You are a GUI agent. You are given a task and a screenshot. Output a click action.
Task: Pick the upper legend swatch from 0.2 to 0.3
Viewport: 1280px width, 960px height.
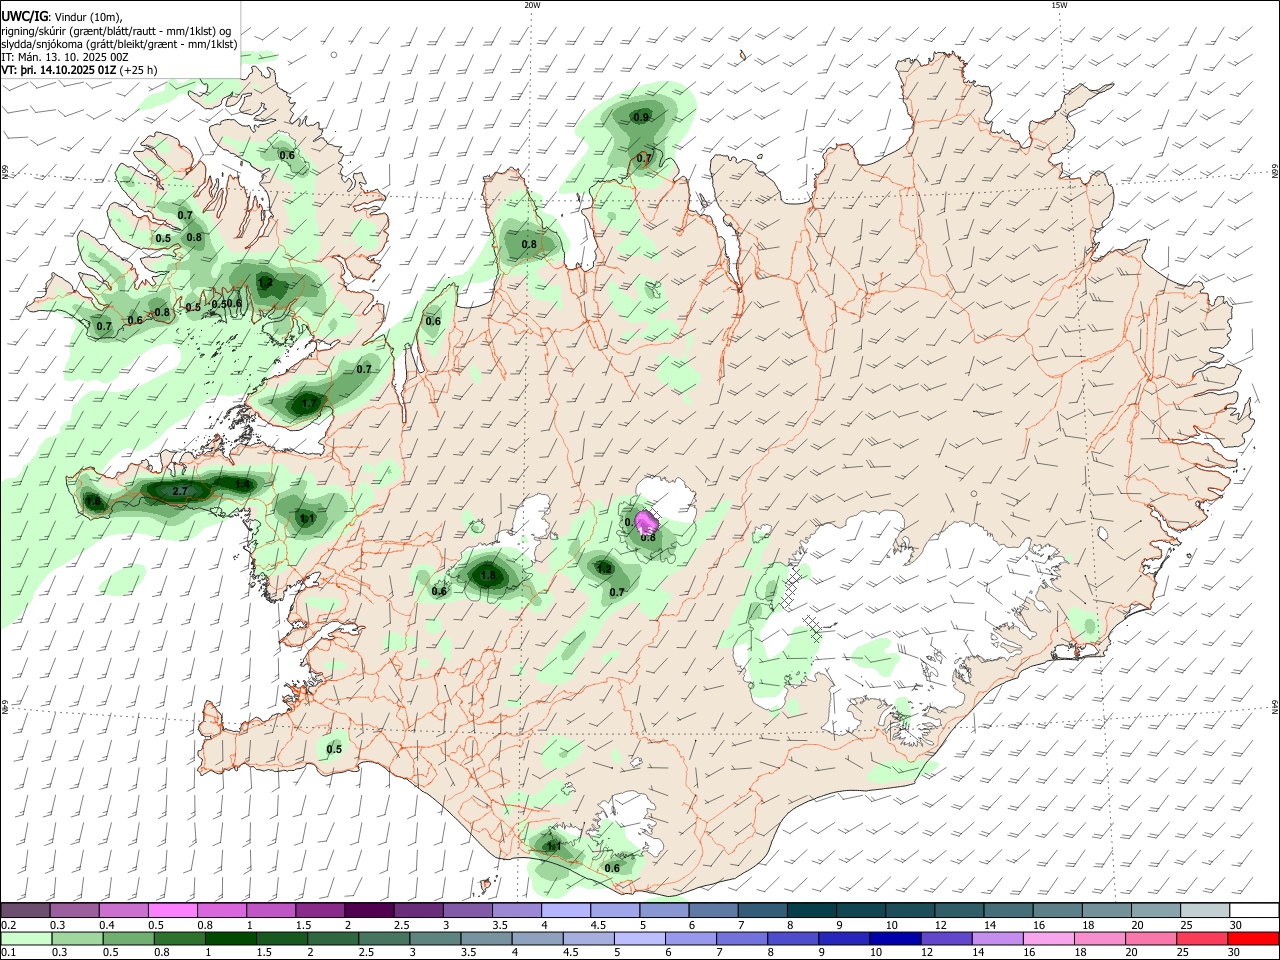[x=25, y=910]
